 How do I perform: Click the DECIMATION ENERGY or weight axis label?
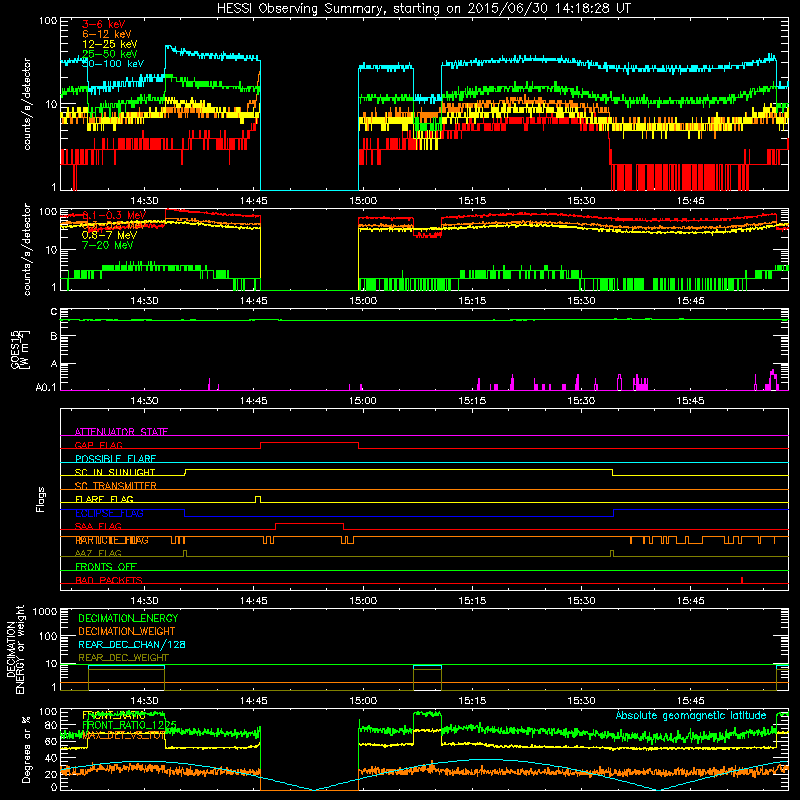coord(15,649)
